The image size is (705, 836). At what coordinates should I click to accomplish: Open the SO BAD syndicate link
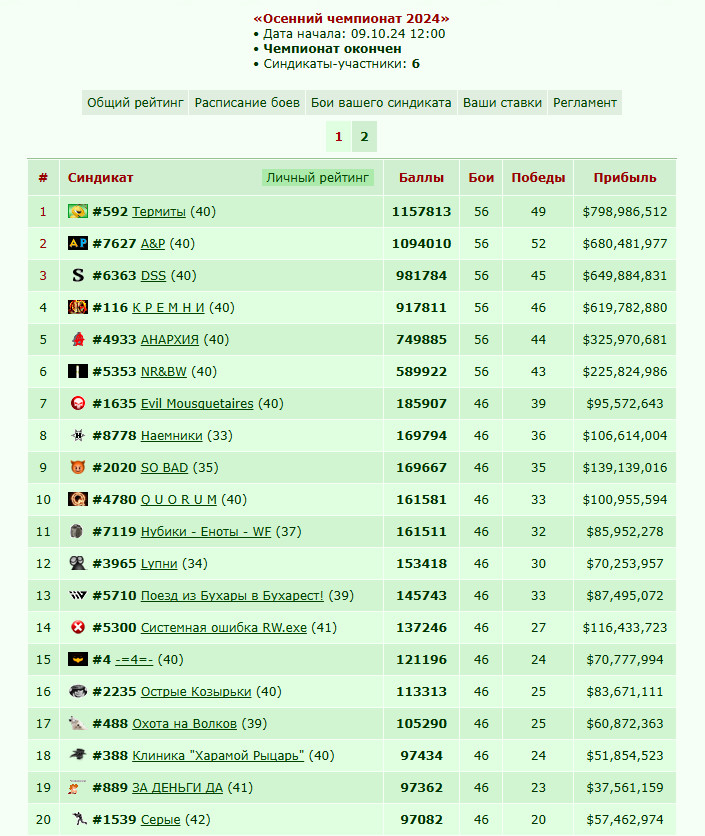pyautogui.click(x=165, y=468)
